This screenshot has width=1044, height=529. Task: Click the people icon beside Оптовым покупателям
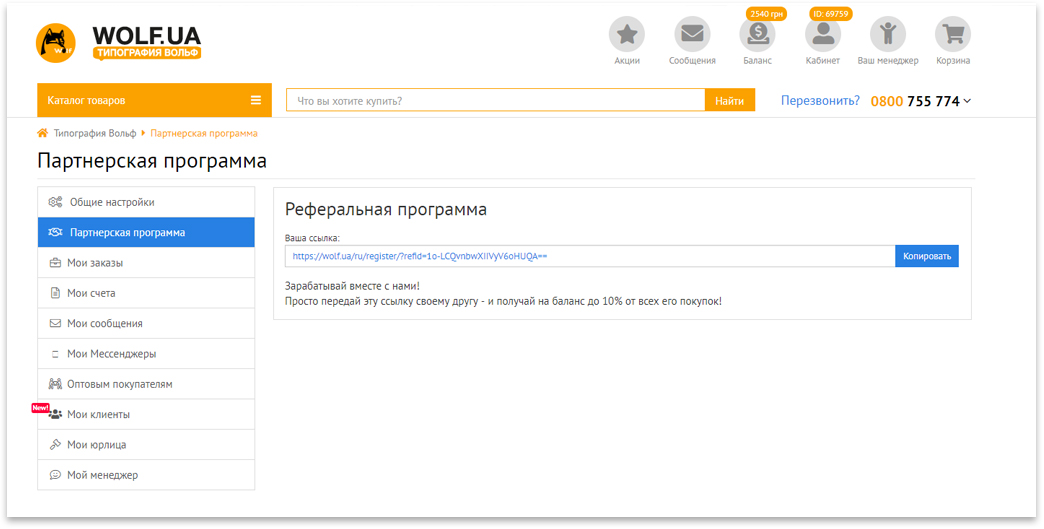(x=55, y=384)
